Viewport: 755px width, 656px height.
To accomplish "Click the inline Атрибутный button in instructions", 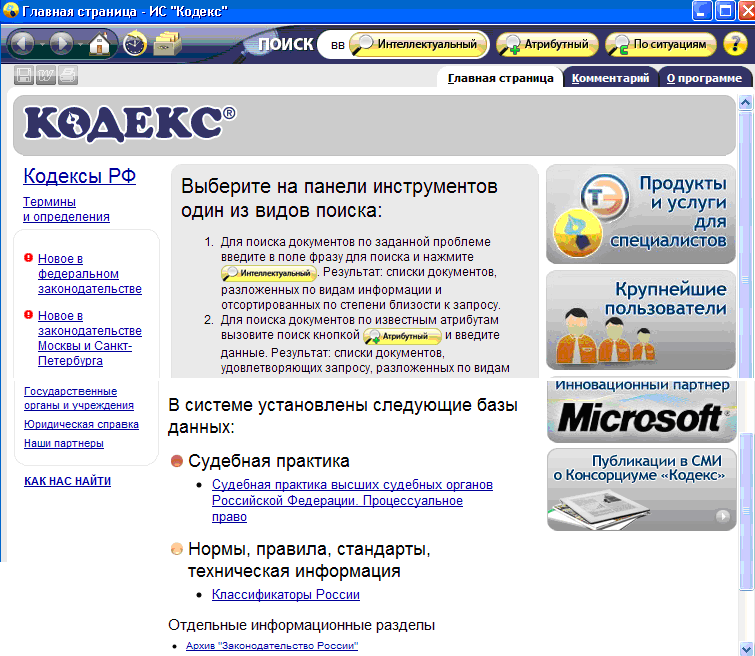I will coord(402,336).
